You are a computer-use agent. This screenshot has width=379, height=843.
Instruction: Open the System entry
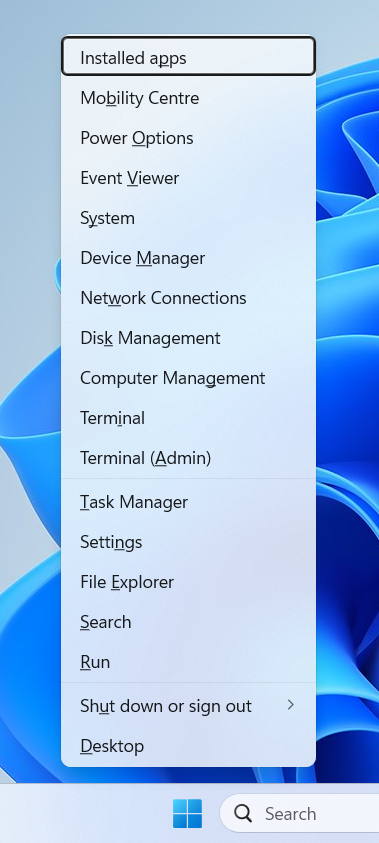pos(188,218)
